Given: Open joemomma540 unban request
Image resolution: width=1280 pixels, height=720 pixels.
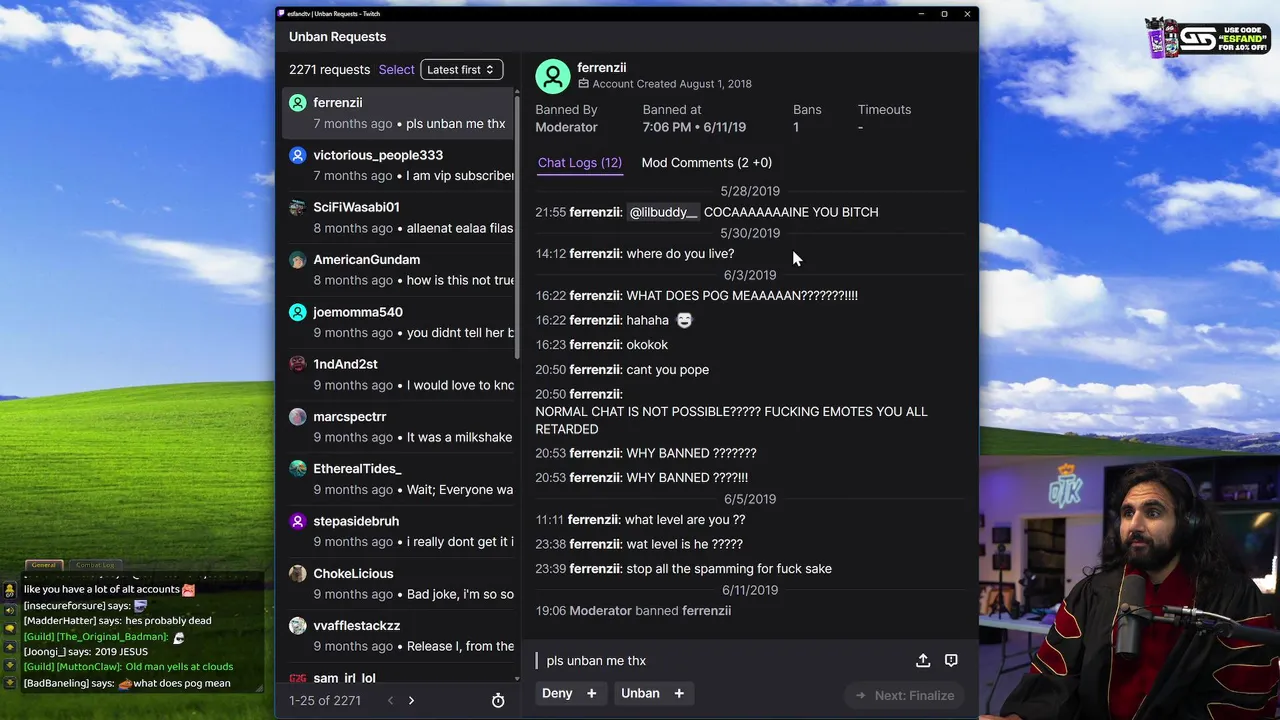Looking at the screenshot, I should [398, 322].
